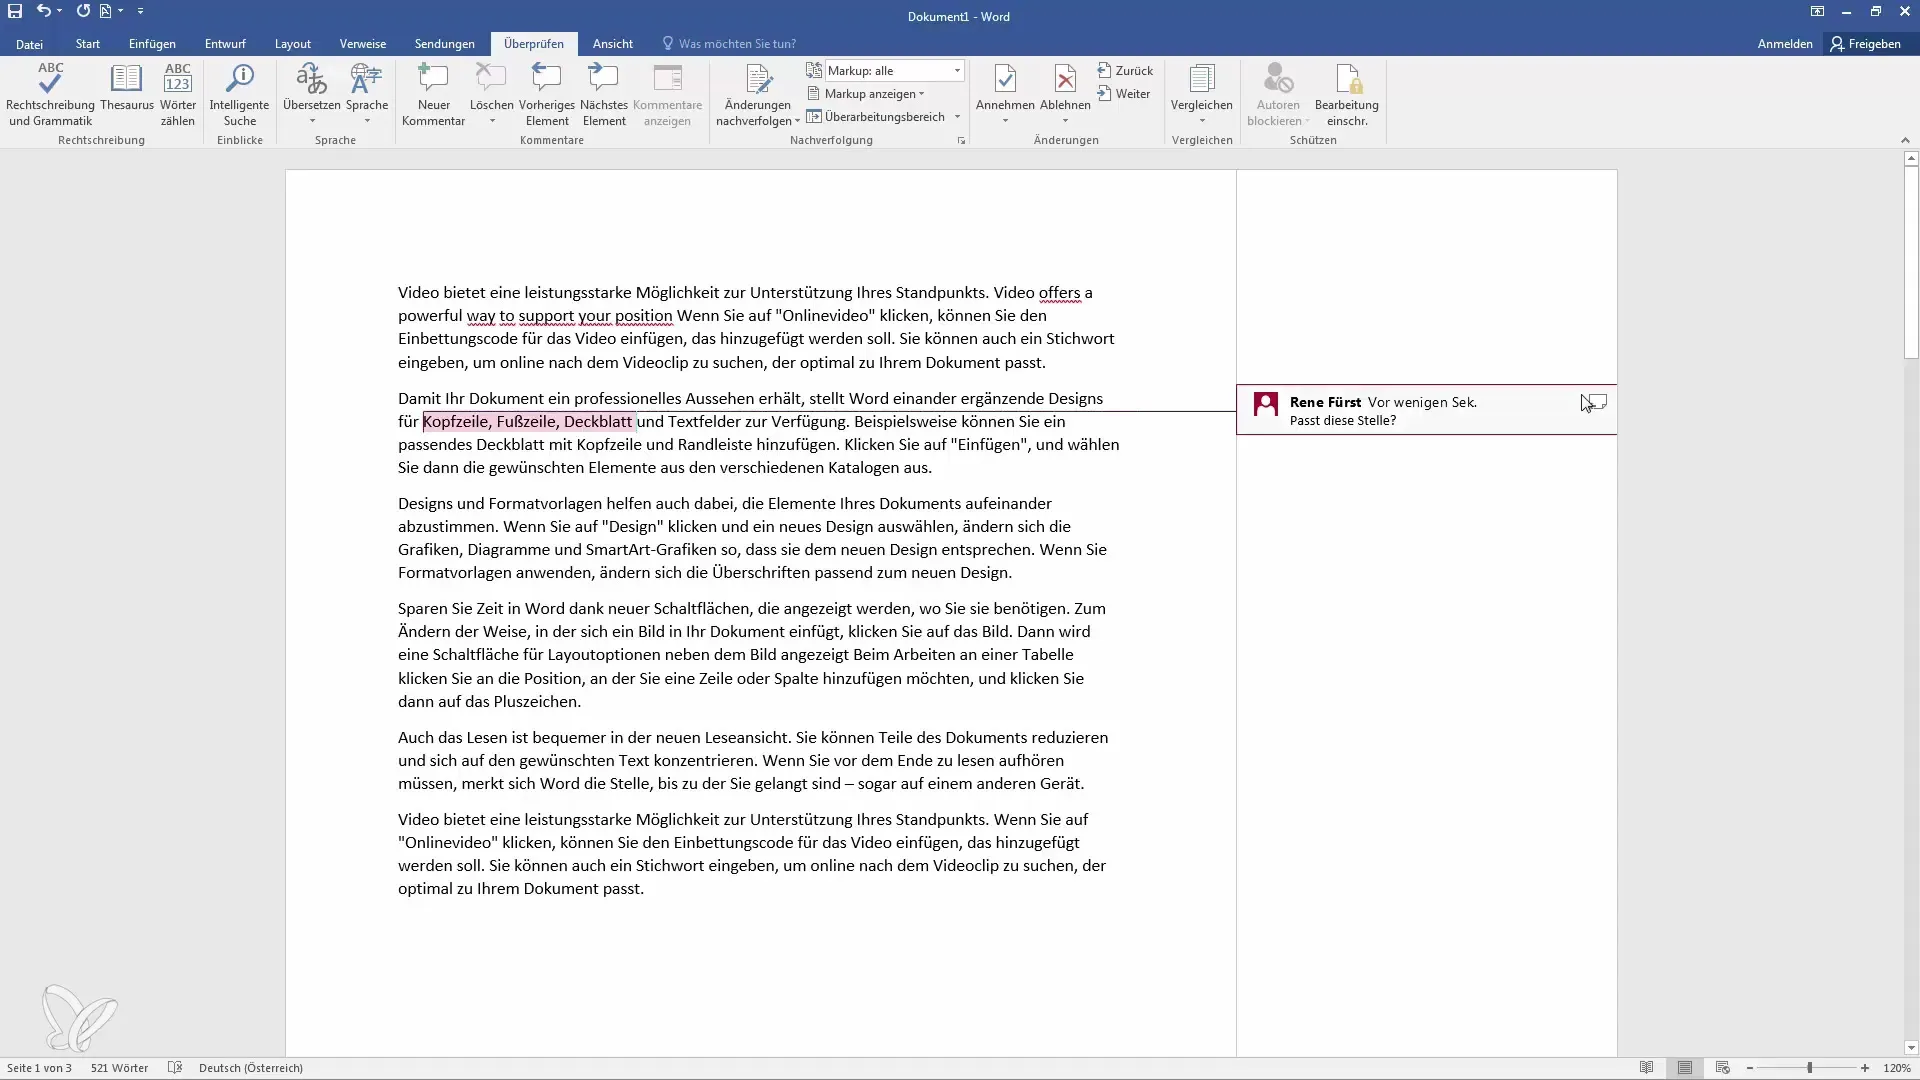Click the touch/mouse mode icon
This screenshot has width=1920, height=1080.
(106, 11)
